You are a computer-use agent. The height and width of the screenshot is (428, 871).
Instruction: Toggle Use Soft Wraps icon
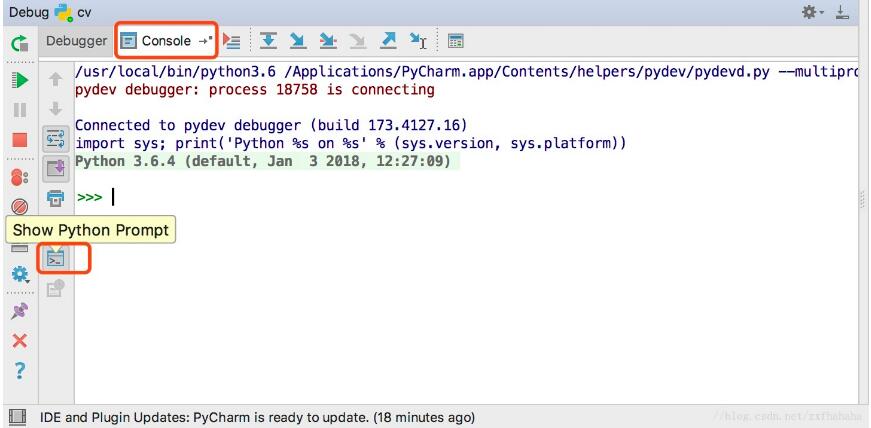(56, 140)
